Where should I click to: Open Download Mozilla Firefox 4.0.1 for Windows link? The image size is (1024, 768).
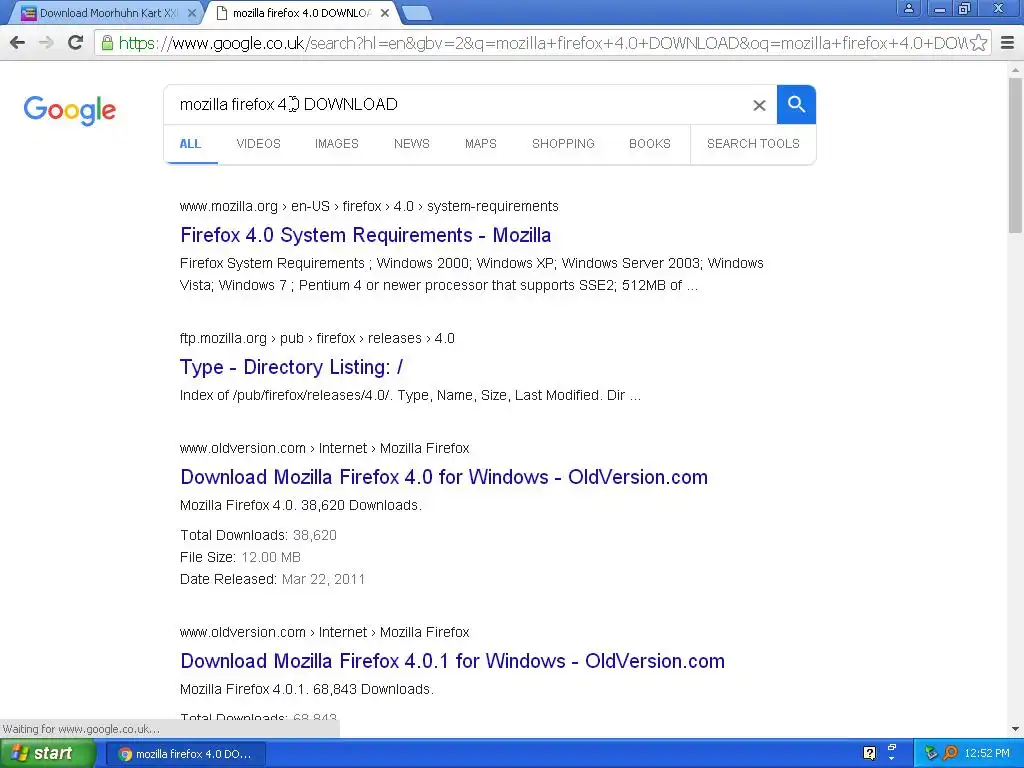pyautogui.click(x=453, y=661)
